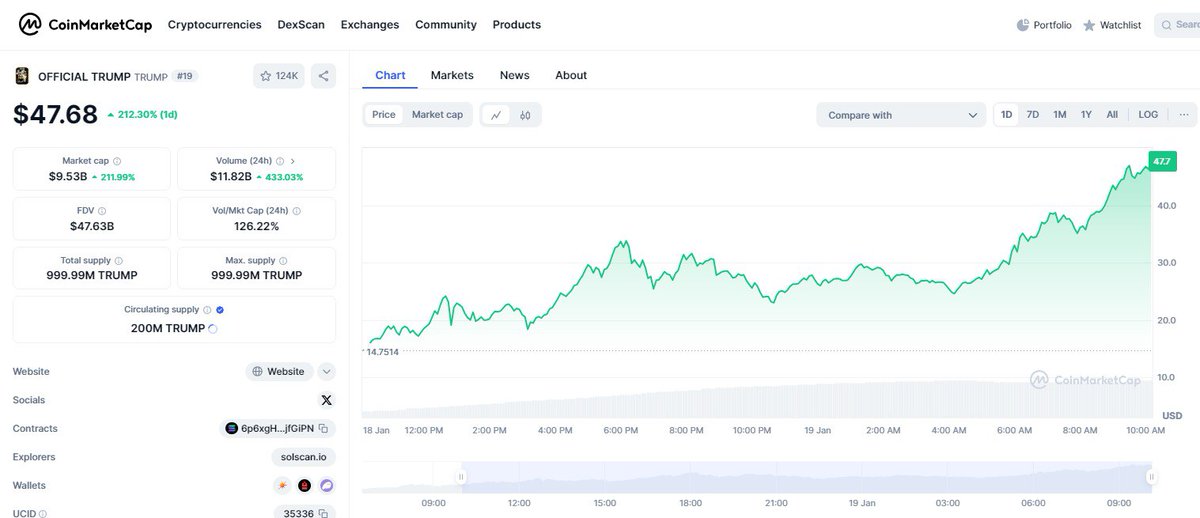
Task: Click the CoinMarketCap logo
Action: [x=85, y=25]
